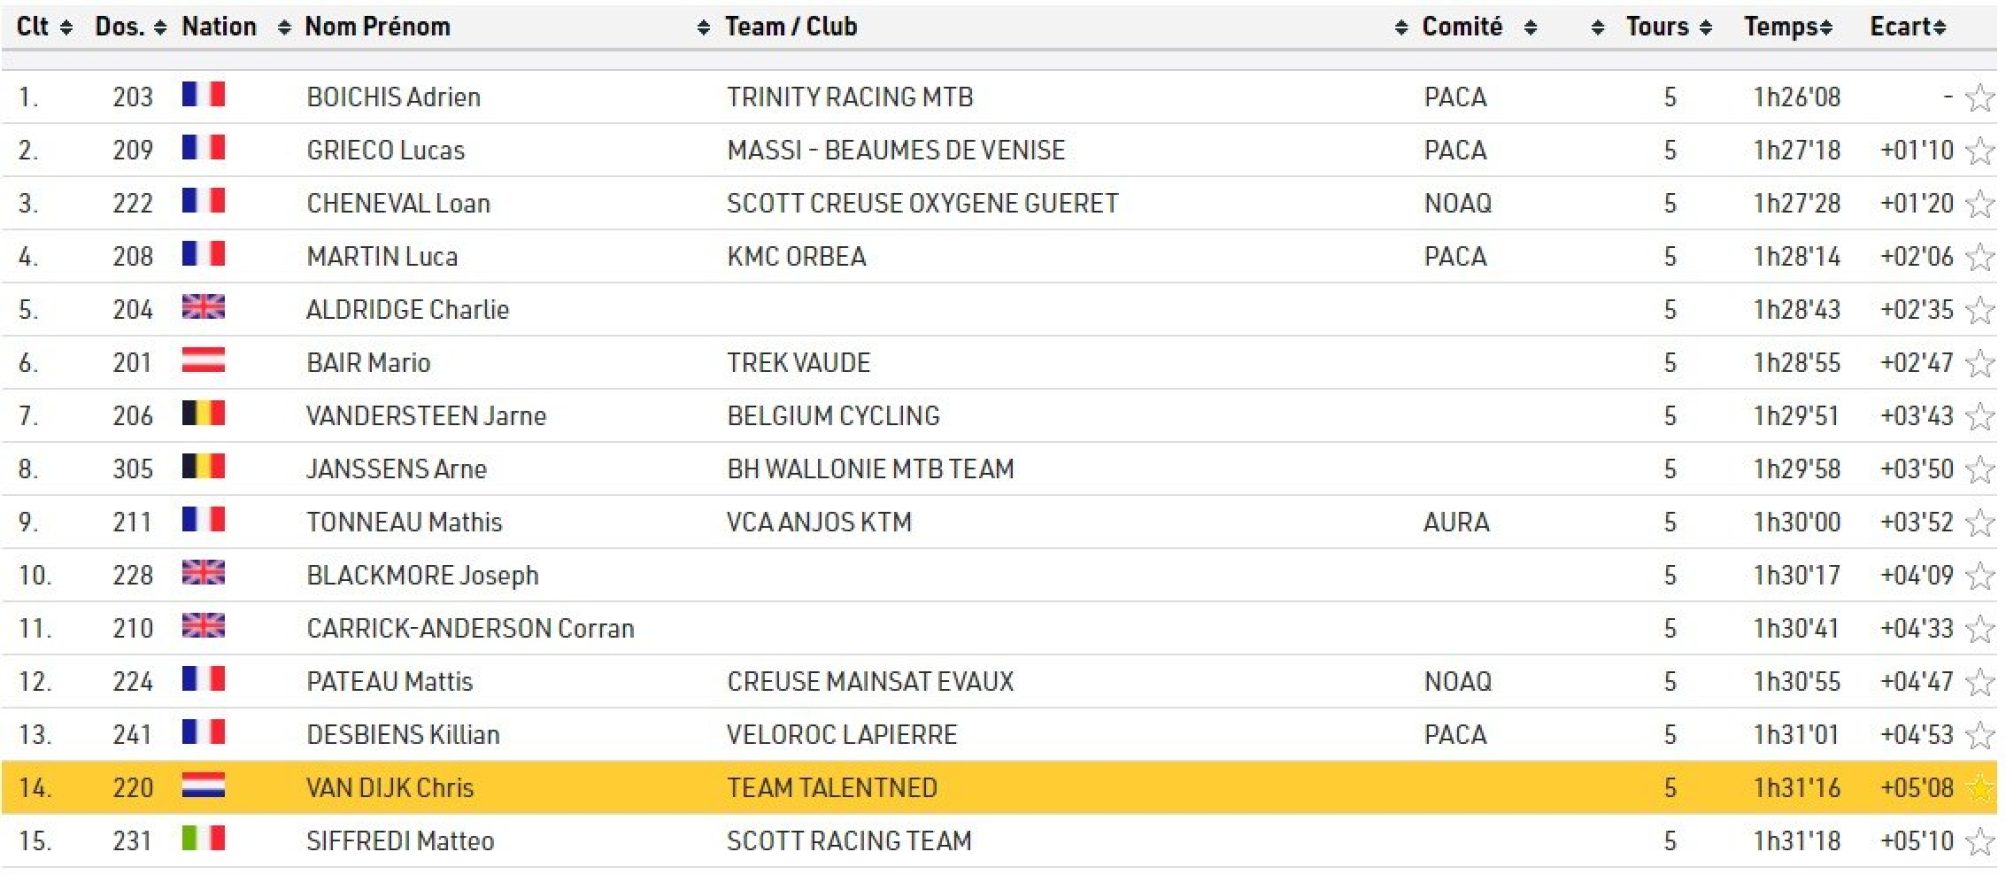Screen dimensions: 2006x875
Task: Sort table by Comité column arrows
Action: coord(1530,28)
